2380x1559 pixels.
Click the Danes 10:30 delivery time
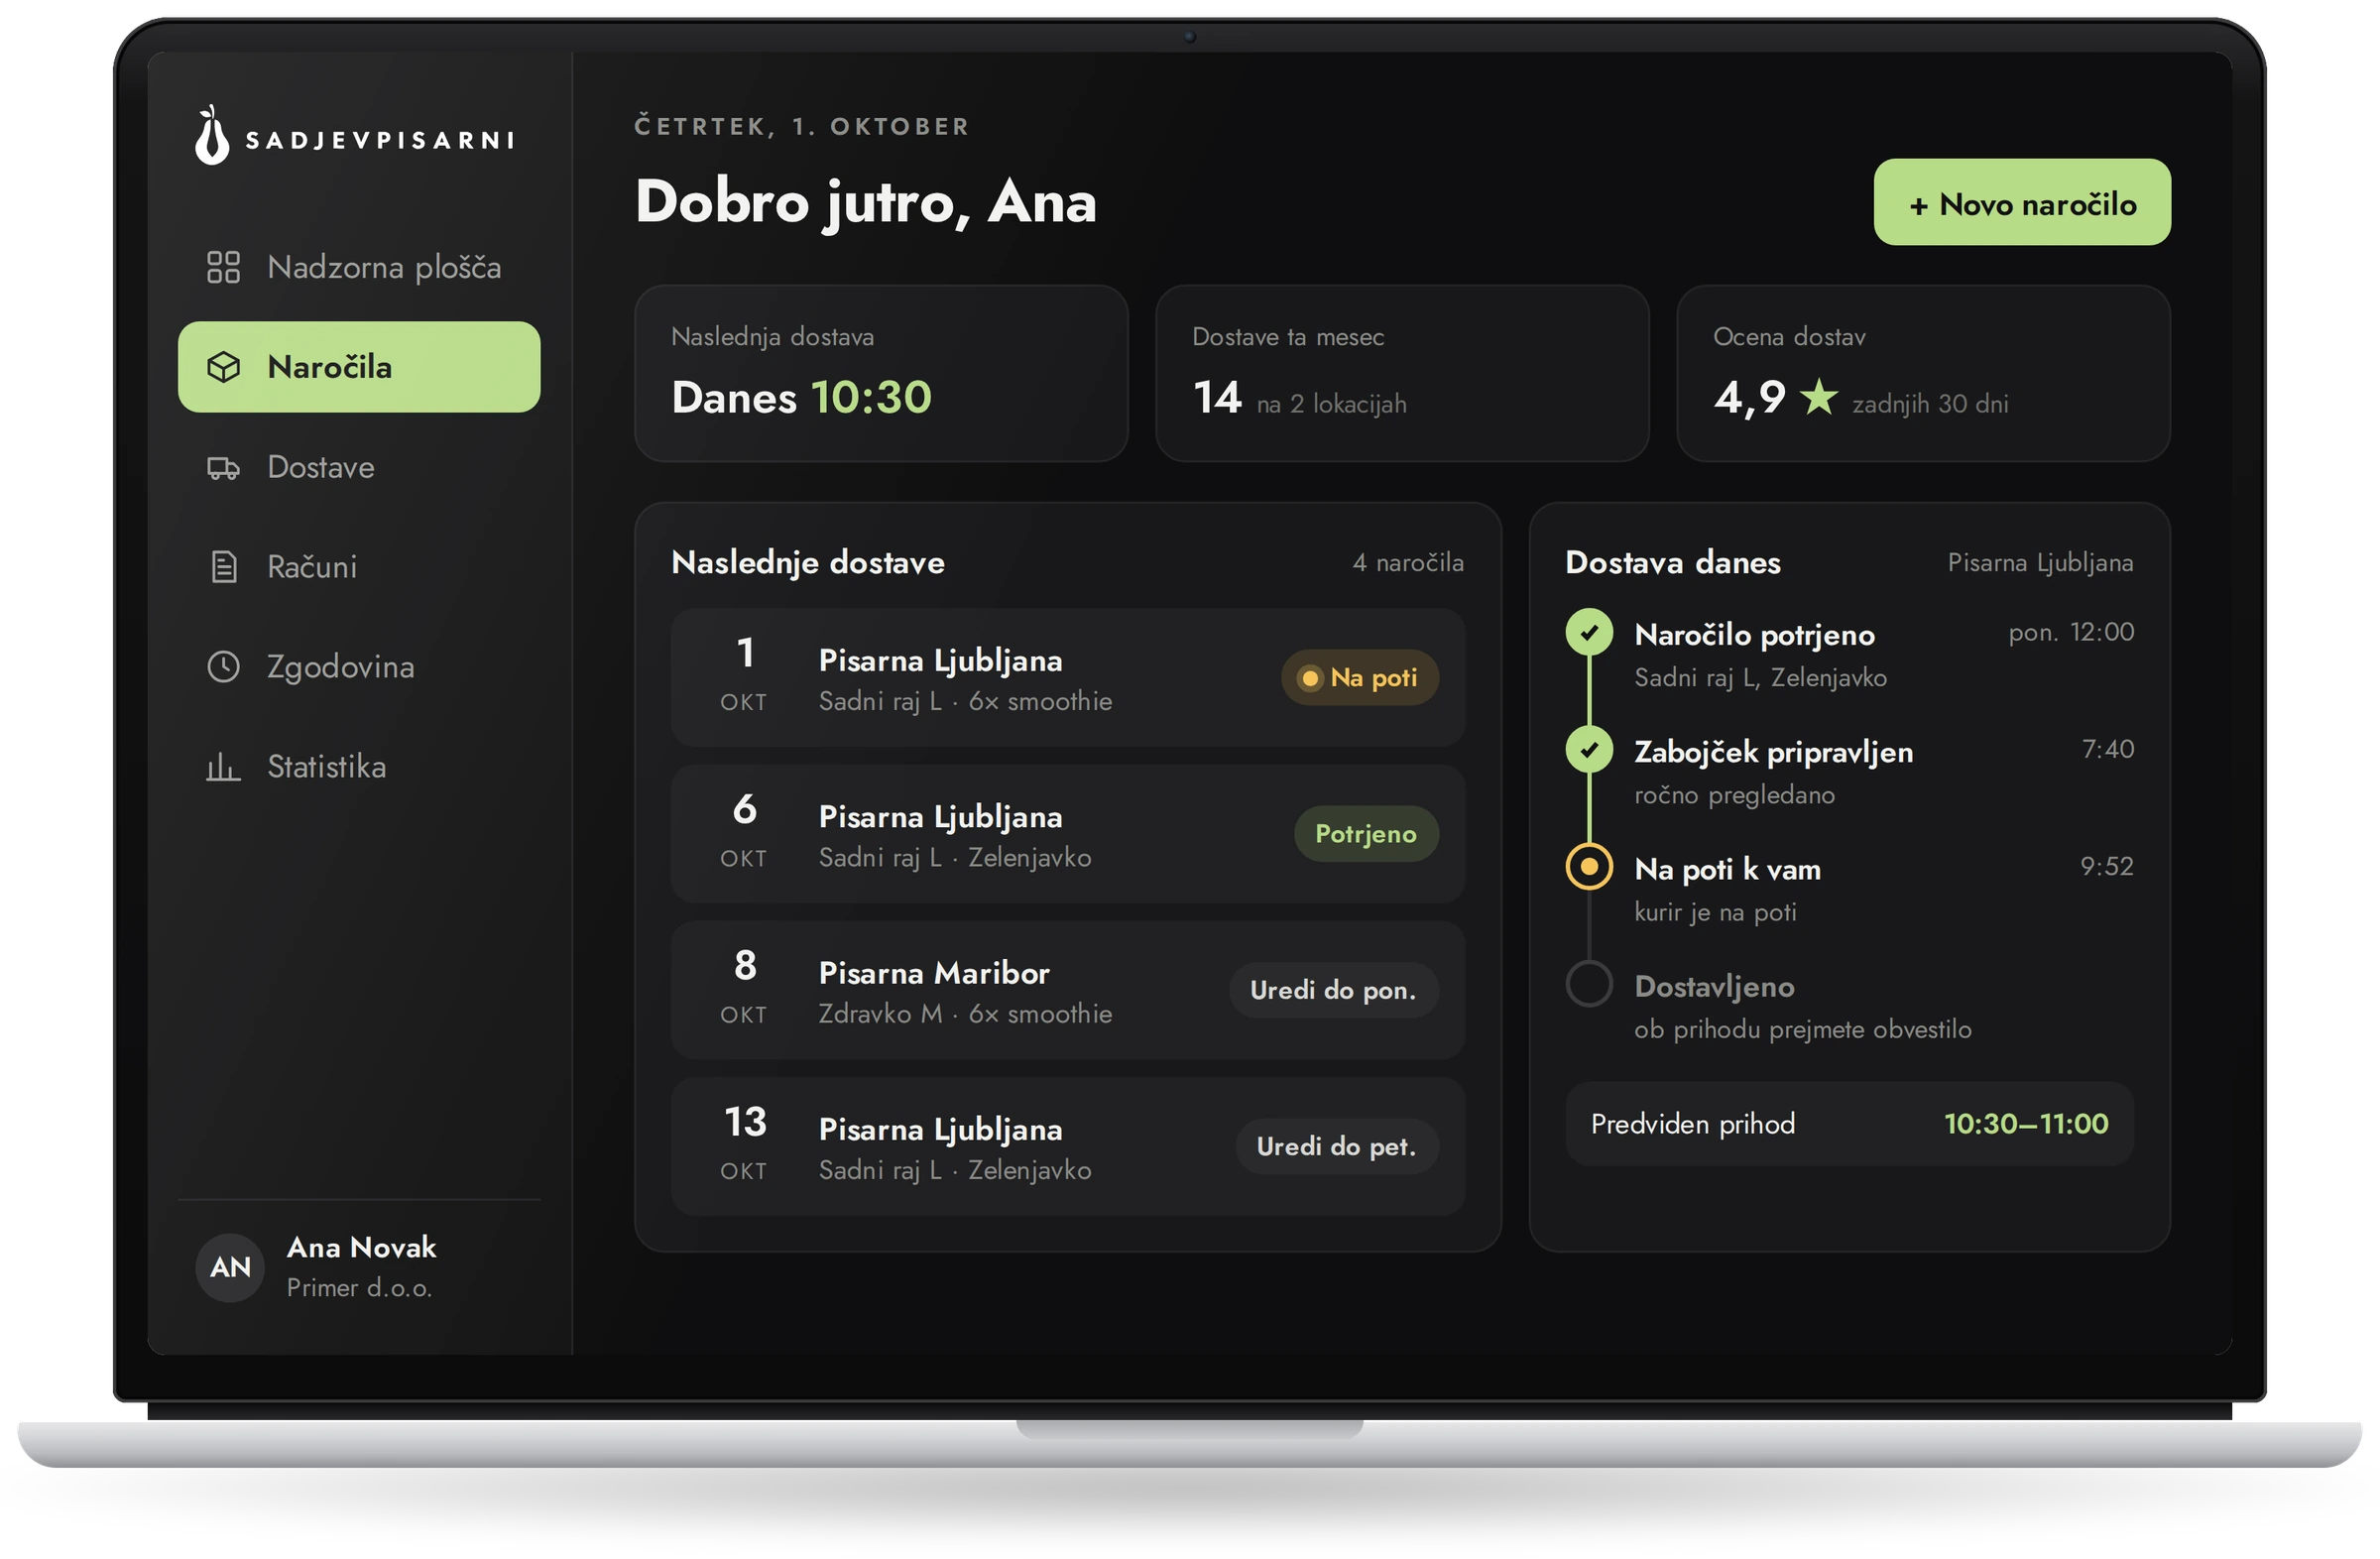[801, 397]
